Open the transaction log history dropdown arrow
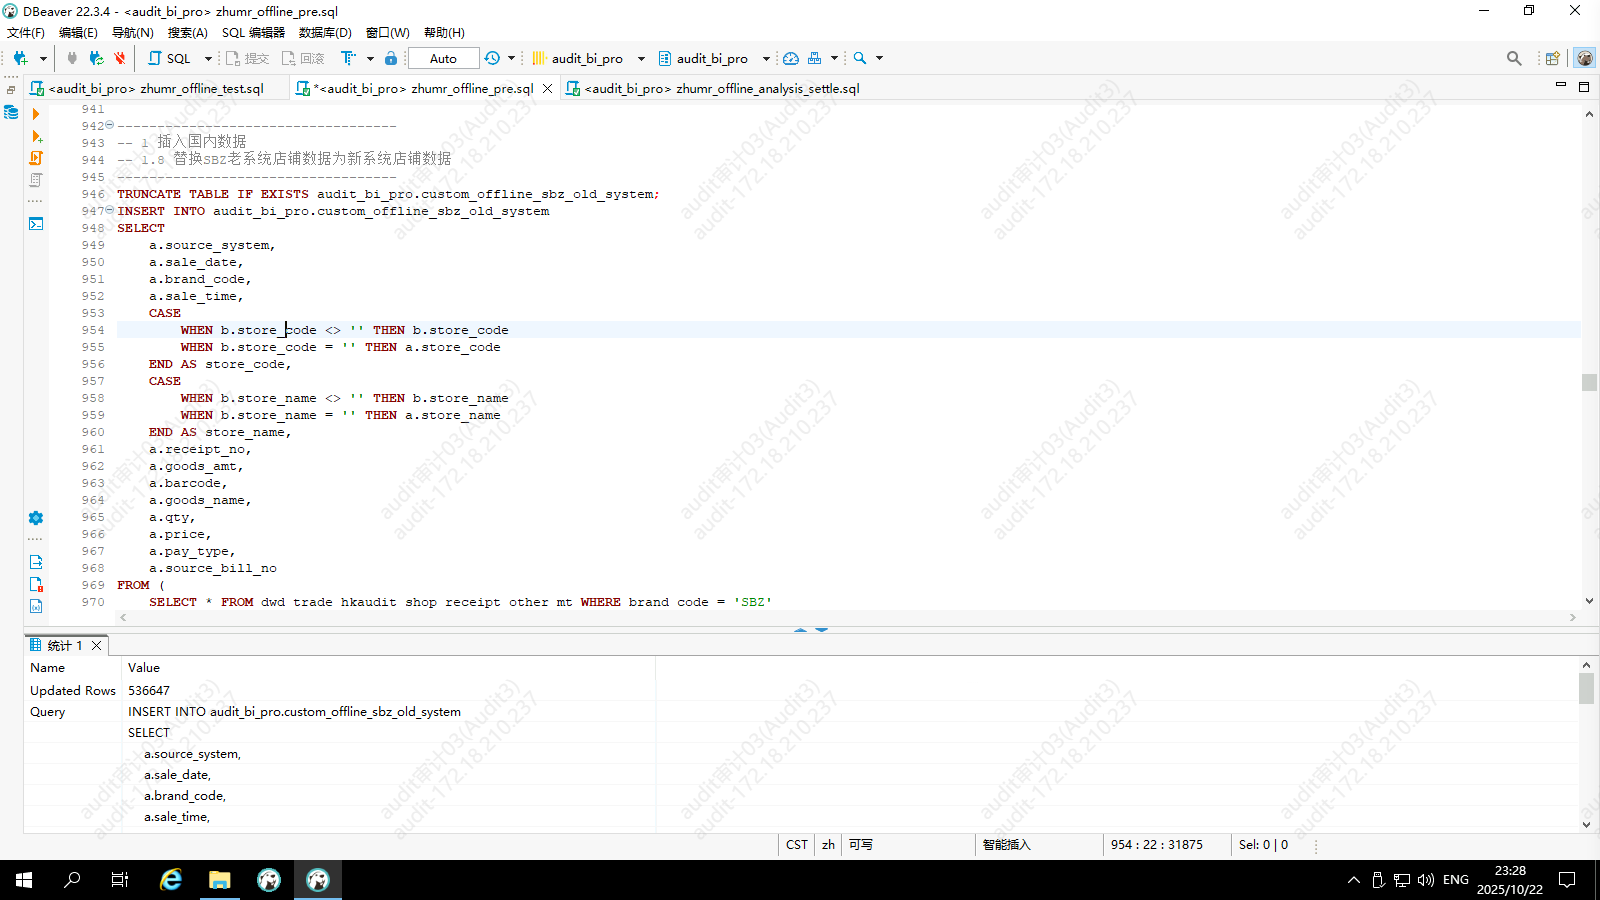 tap(511, 58)
